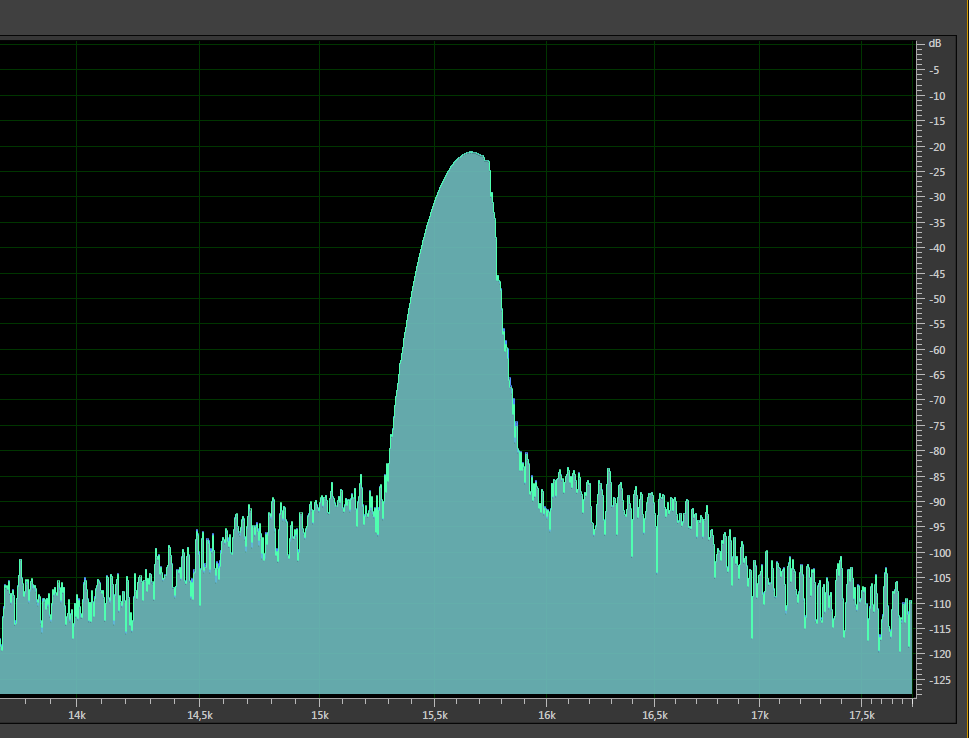Click the -40 dB scale label
969x738 pixels.
tap(937, 248)
